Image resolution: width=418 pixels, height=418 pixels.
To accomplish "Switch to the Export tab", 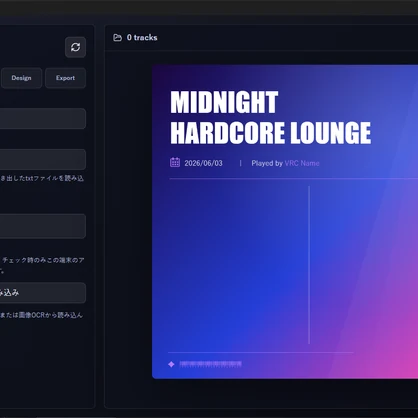I will 65,78.
